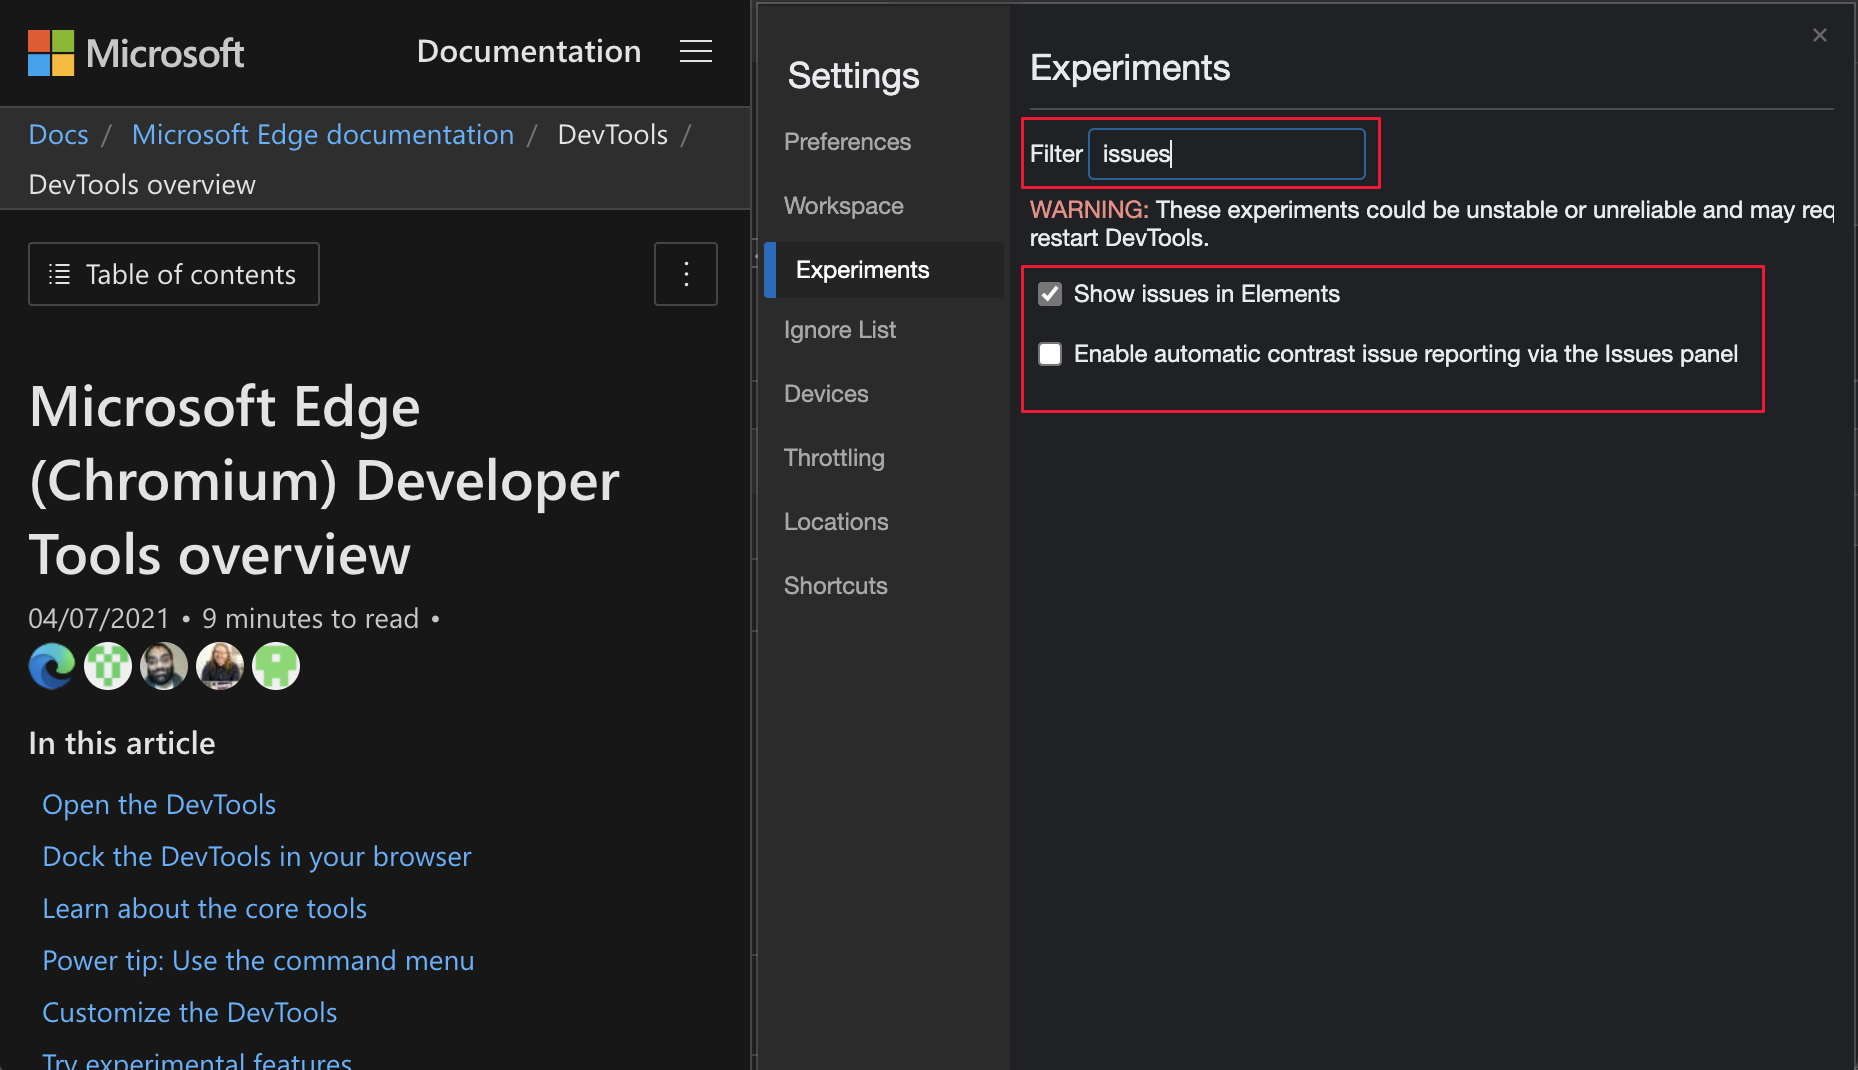Click the woman contributor avatar
Image resolution: width=1858 pixels, height=1070 pixels.
[220, 666]
